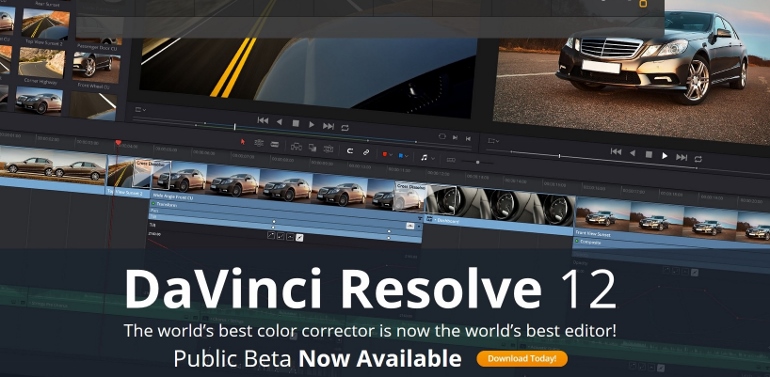Play reverse in the timeline viewer

click(632, 153)
